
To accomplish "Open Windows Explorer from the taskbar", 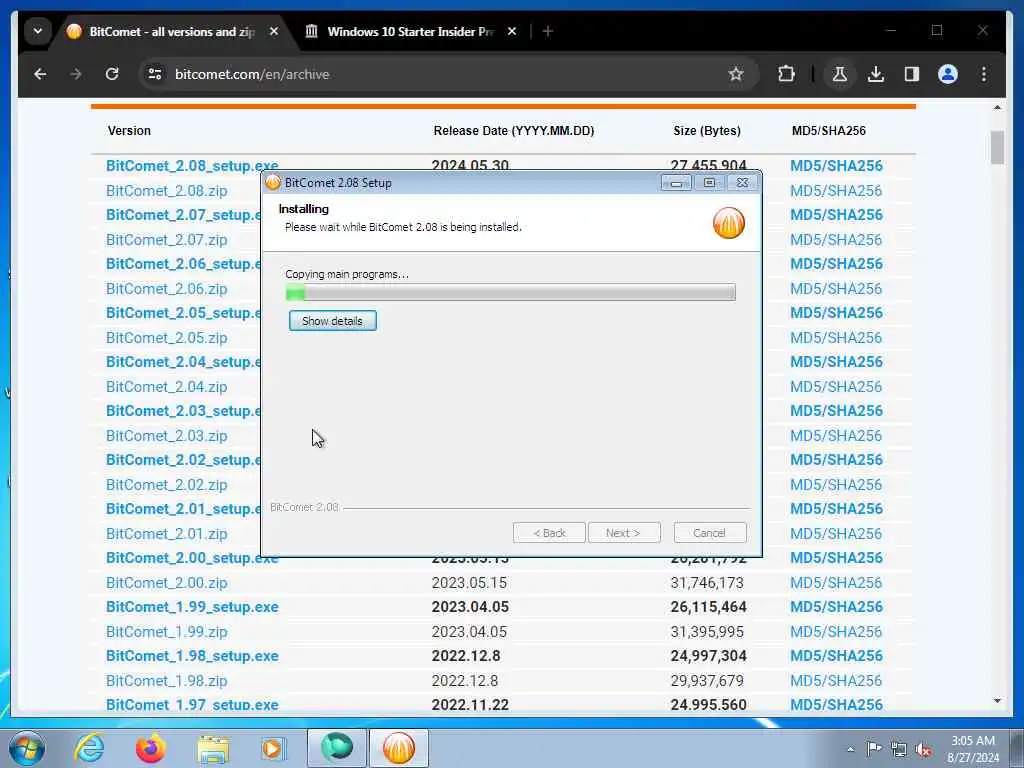I will point(213,748).
